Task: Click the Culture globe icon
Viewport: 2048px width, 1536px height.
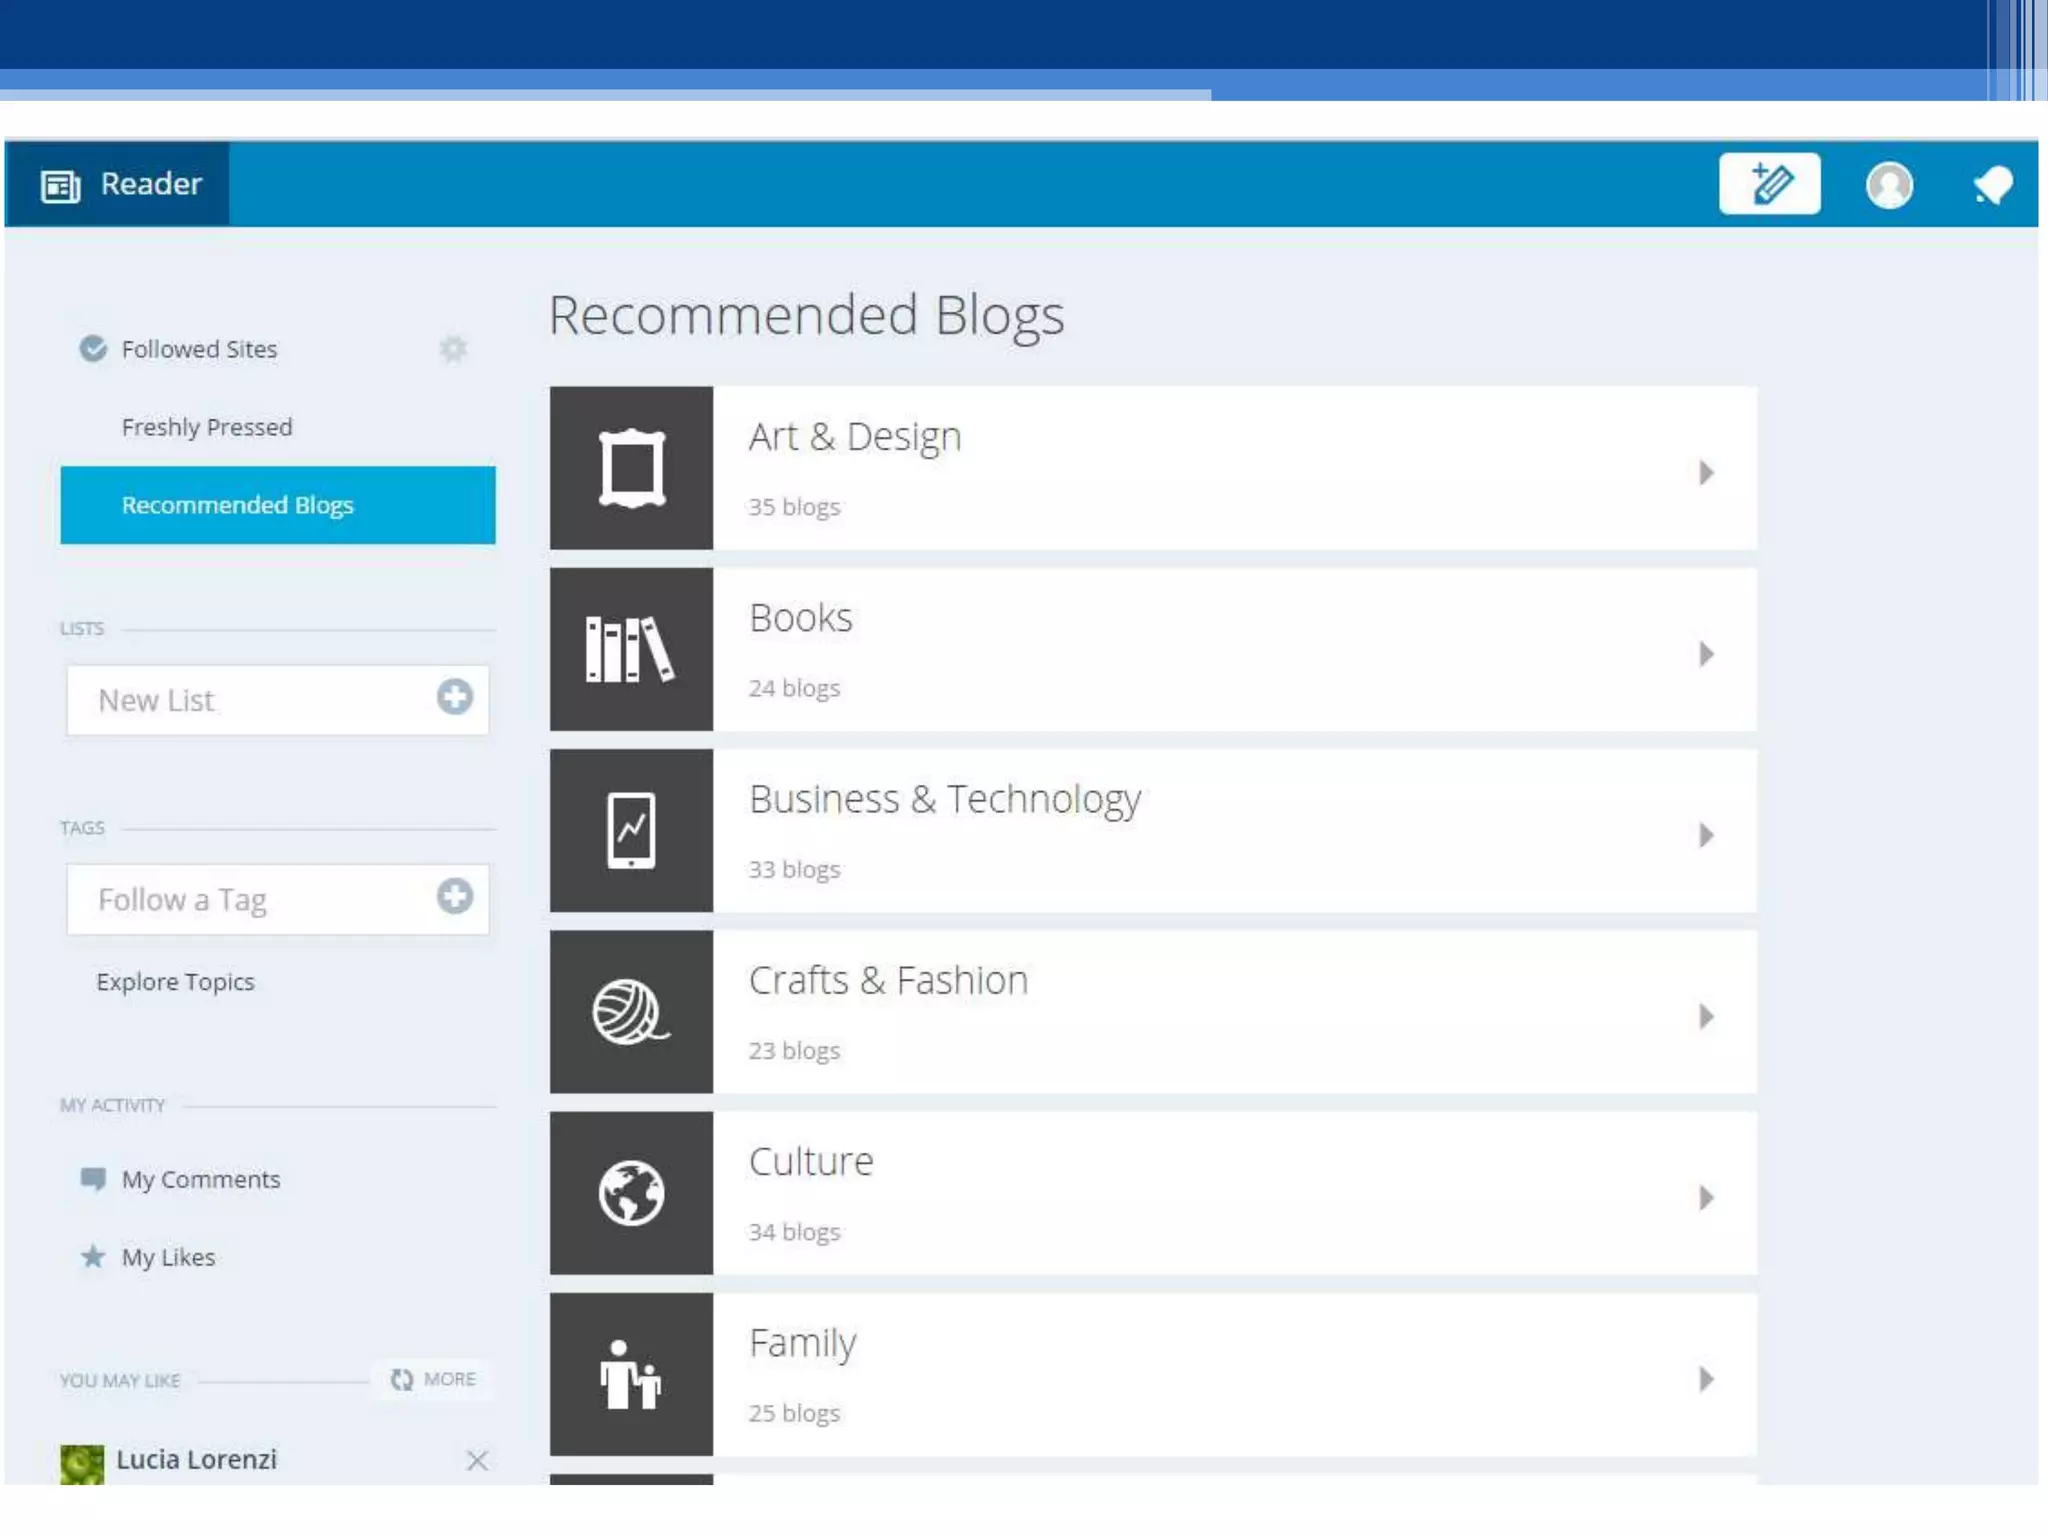Action: [631, 1193]
